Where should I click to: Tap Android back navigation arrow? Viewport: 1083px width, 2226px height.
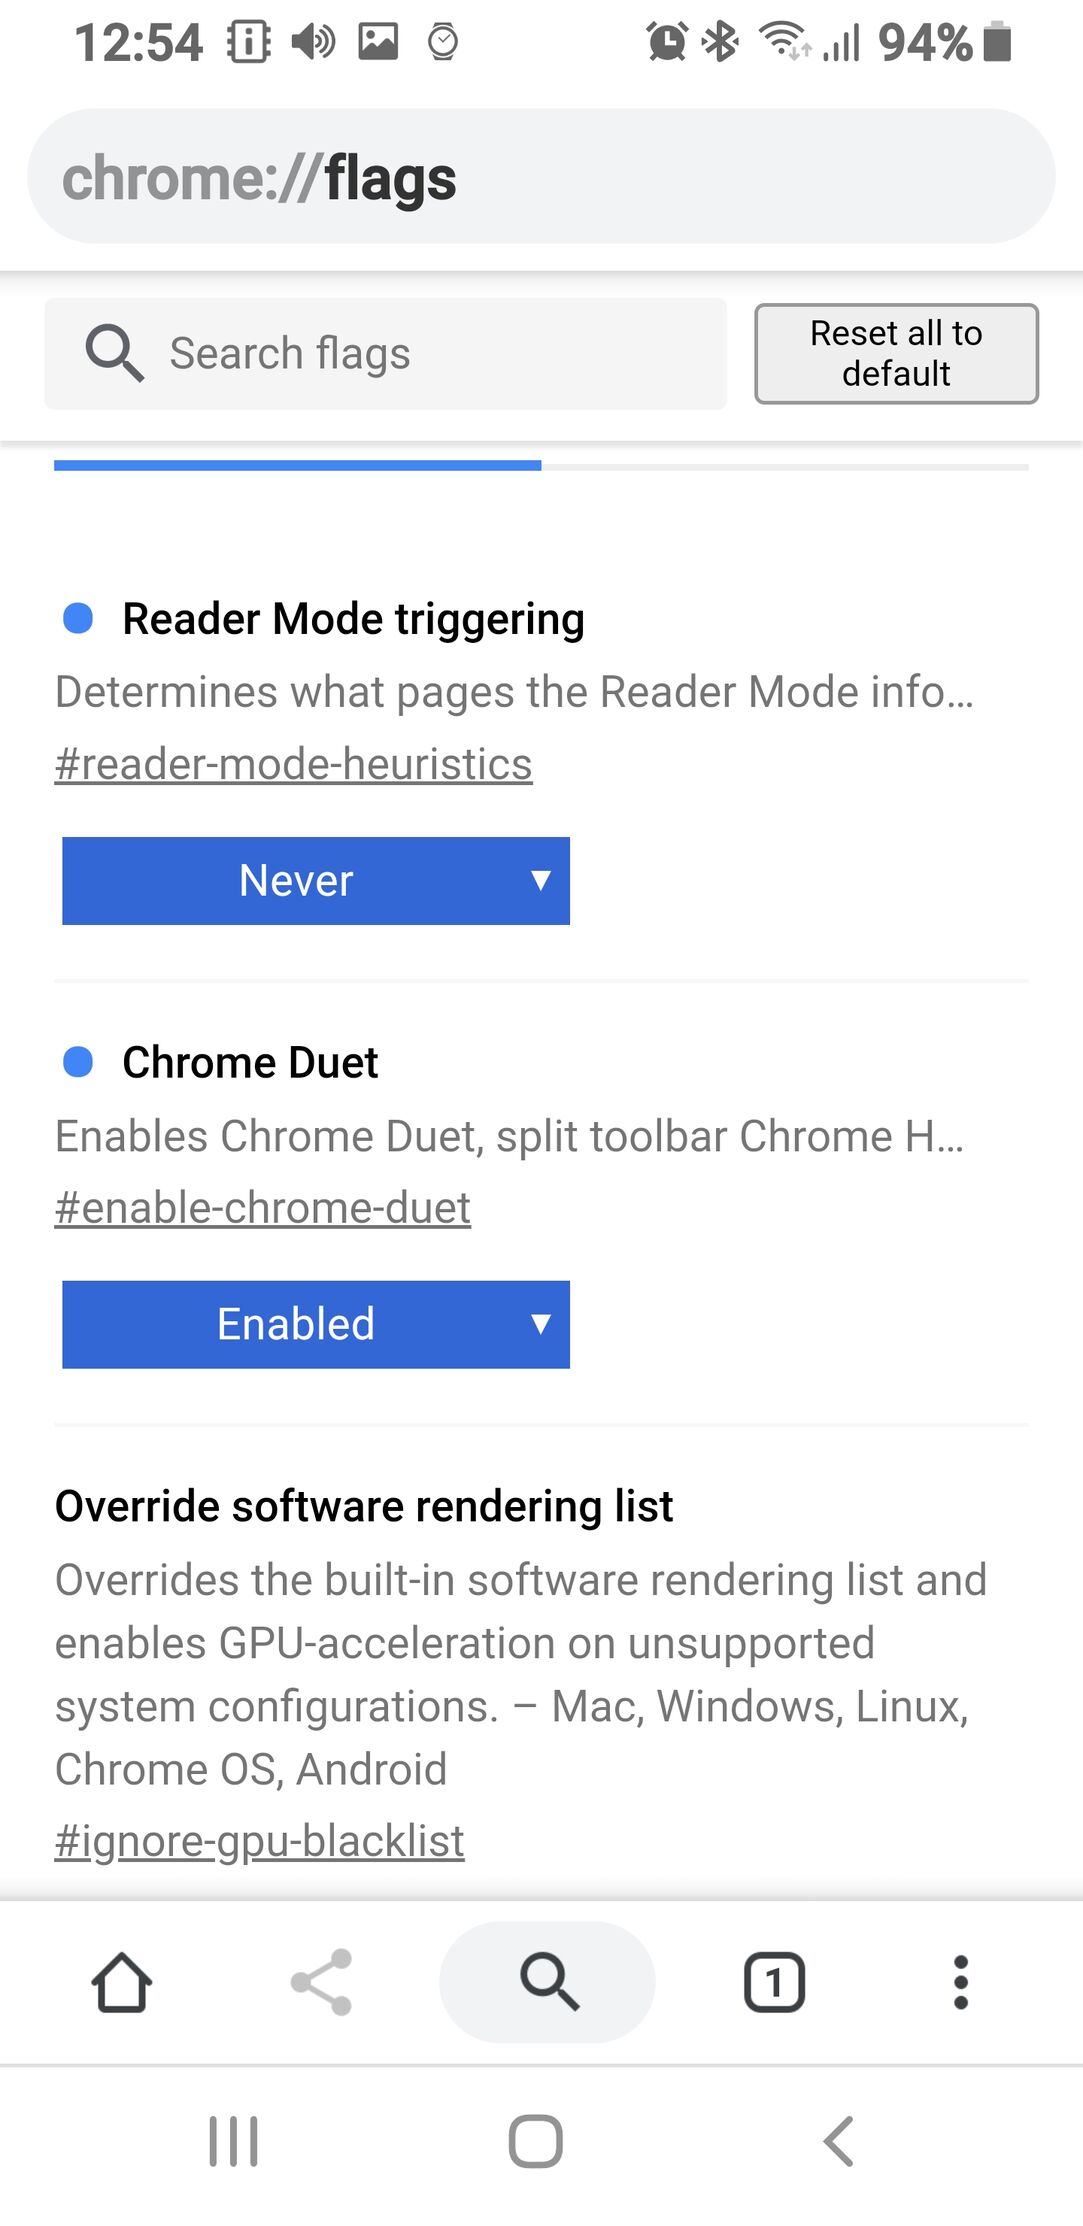point(839,2141)
